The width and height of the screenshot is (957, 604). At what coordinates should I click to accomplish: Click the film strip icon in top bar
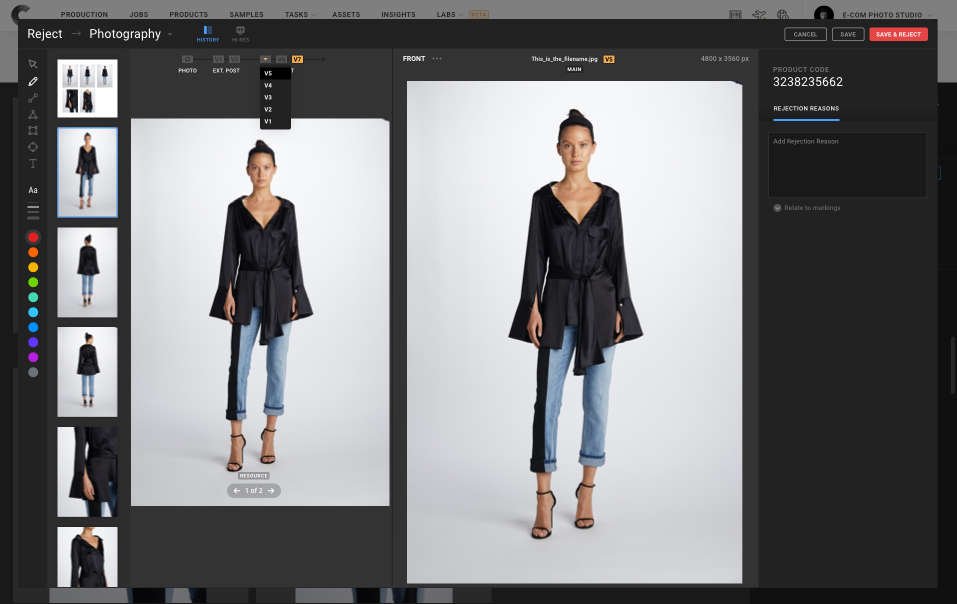pos(735,15)
